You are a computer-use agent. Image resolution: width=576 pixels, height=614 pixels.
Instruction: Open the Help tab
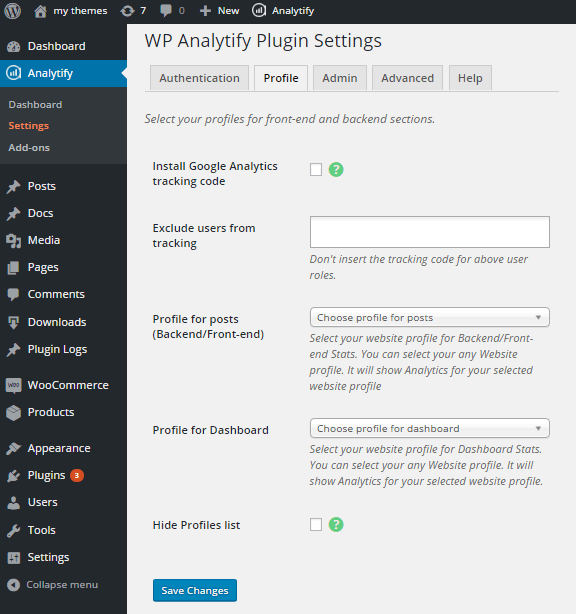click(x=470, y=78)
